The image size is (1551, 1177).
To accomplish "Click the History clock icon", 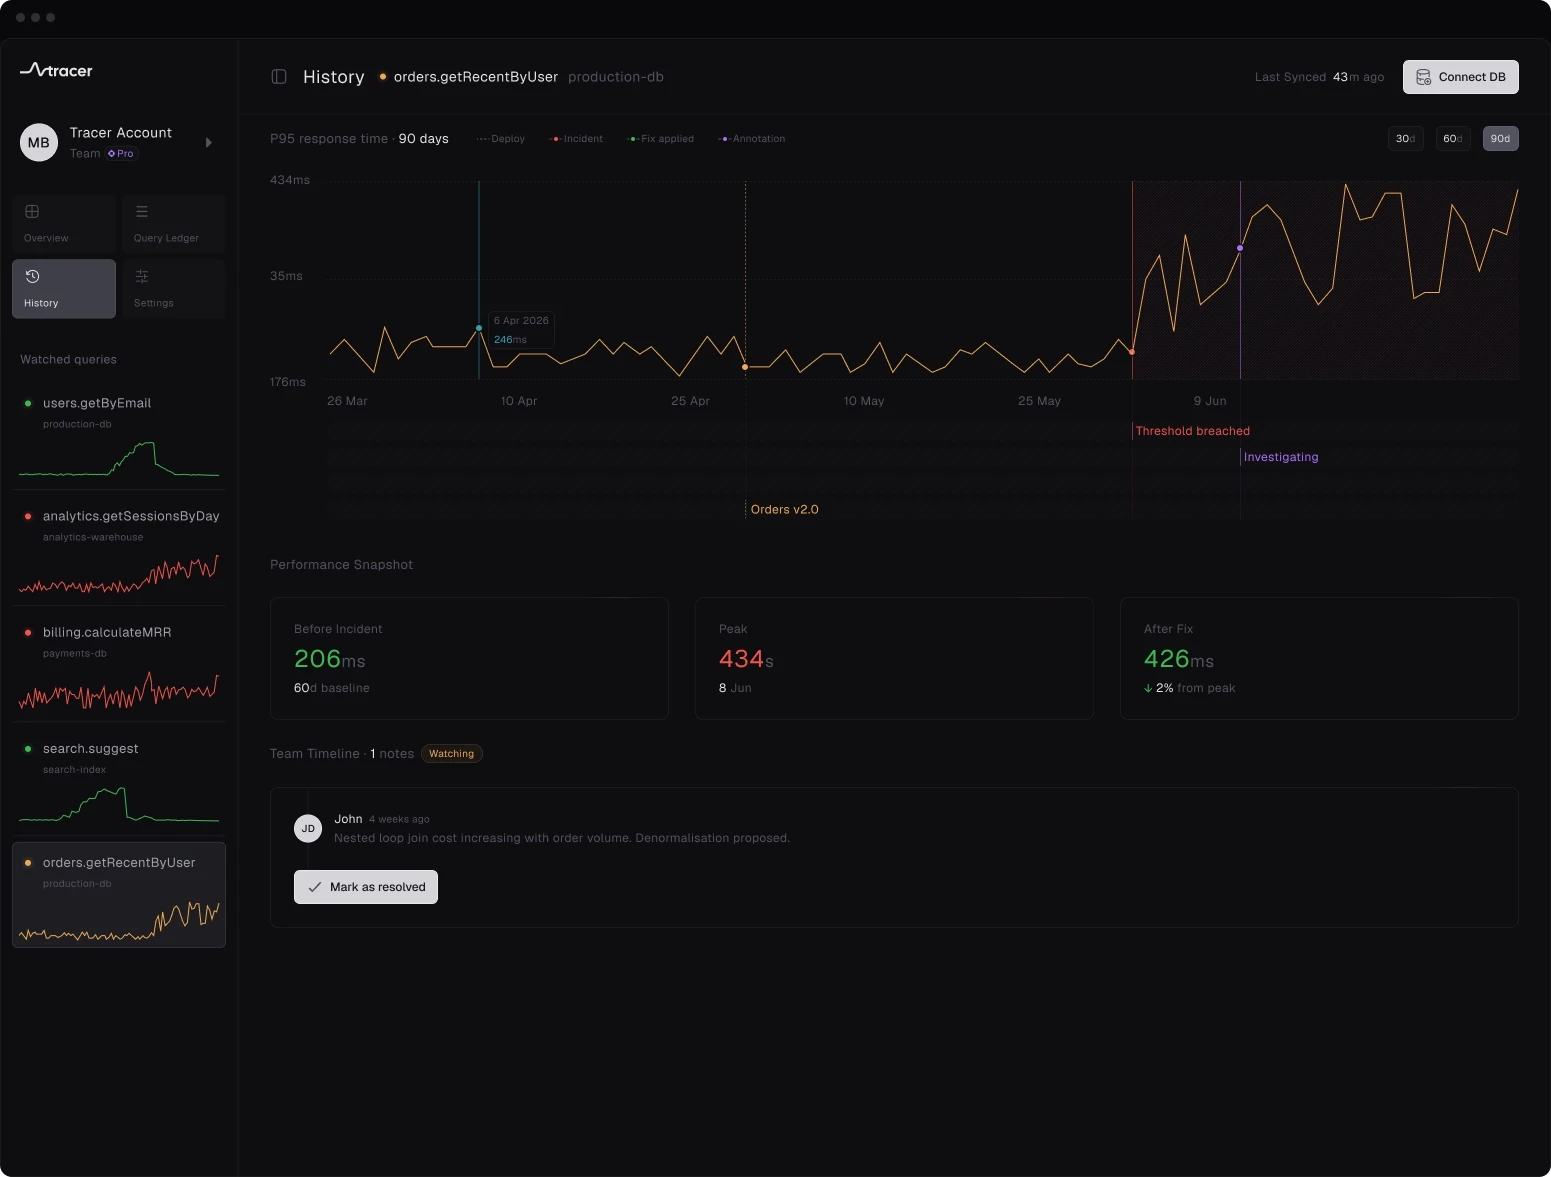I will [32, 276].
